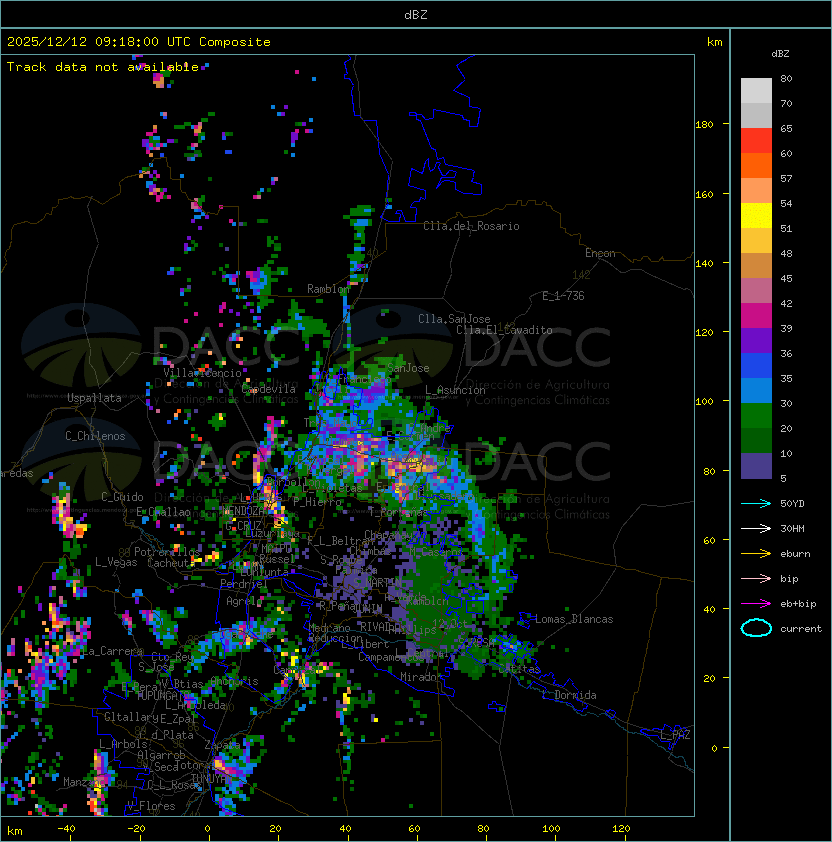Click the 'Clla.El_Cavadito' map label
The image size is (832, 842).
click(x=504, y=330)
